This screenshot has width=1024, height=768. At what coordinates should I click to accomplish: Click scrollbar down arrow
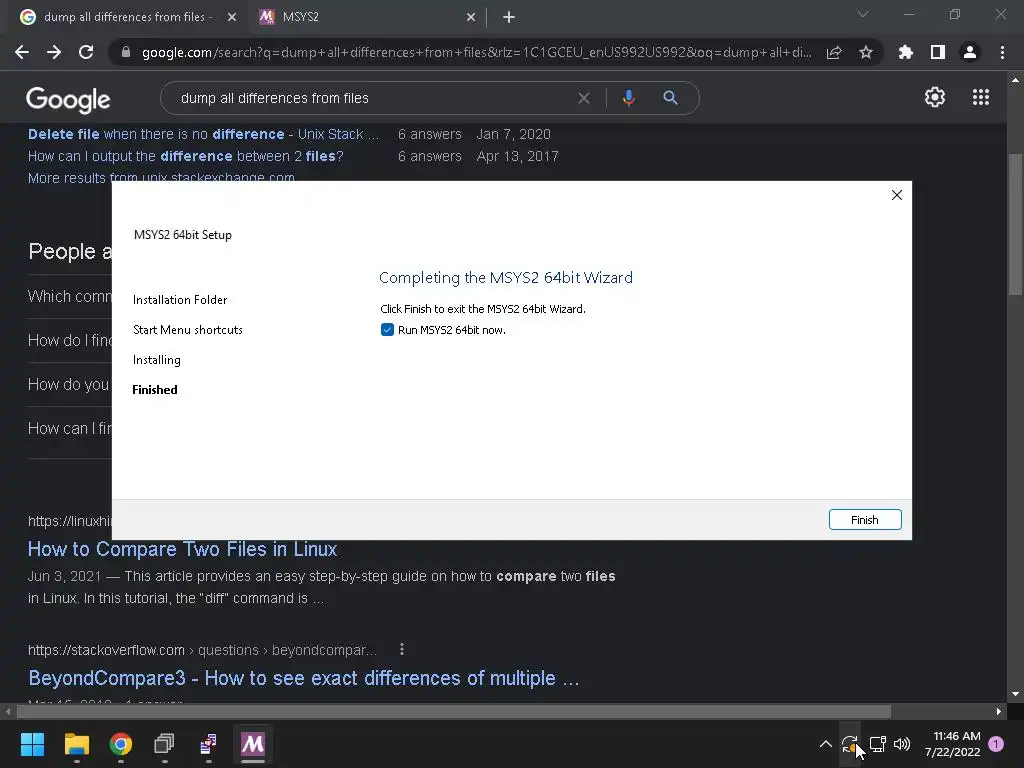(x=1015, y=694)
